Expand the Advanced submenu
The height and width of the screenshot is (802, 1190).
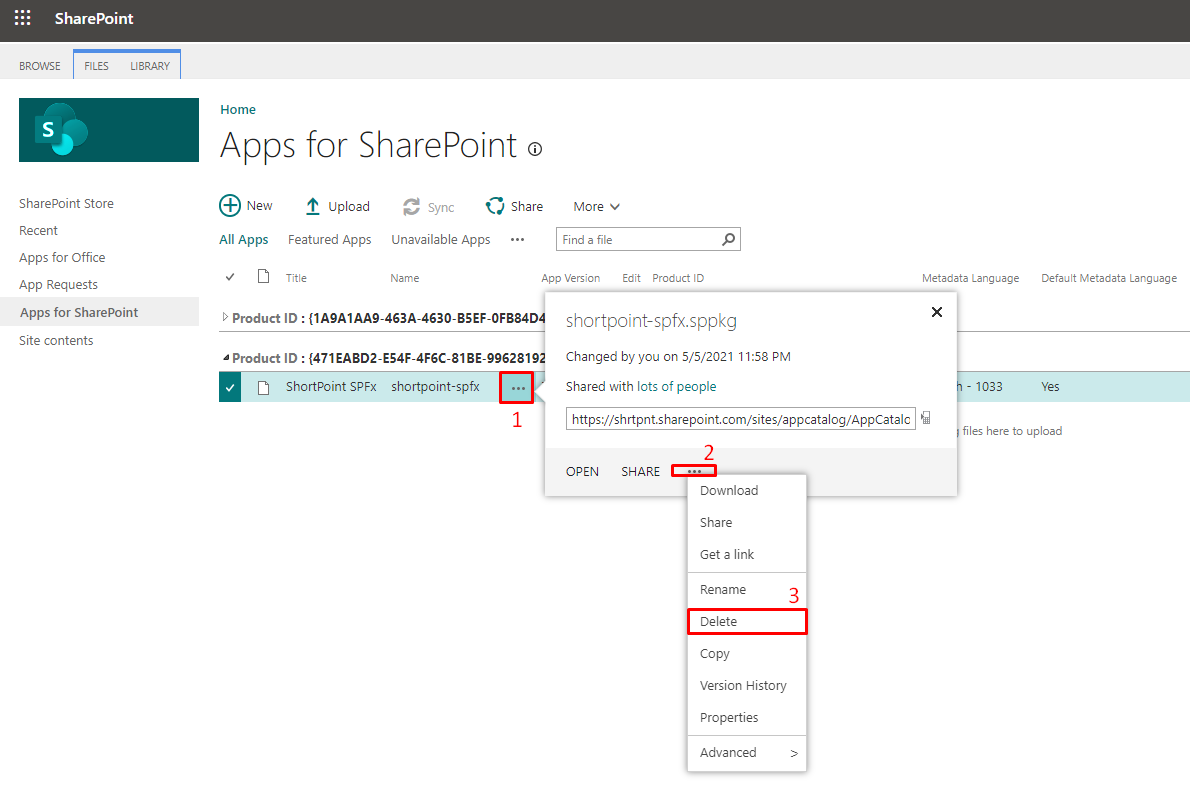(747, 753)
